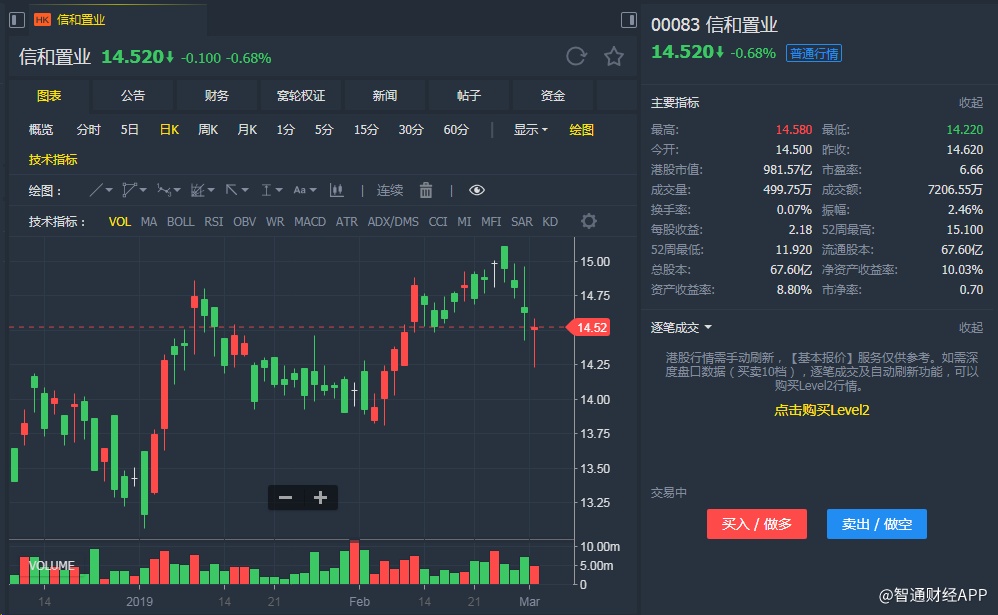Switch to the 财务 tab
Screen dimensions: 998x615
[x=217, y=96]
